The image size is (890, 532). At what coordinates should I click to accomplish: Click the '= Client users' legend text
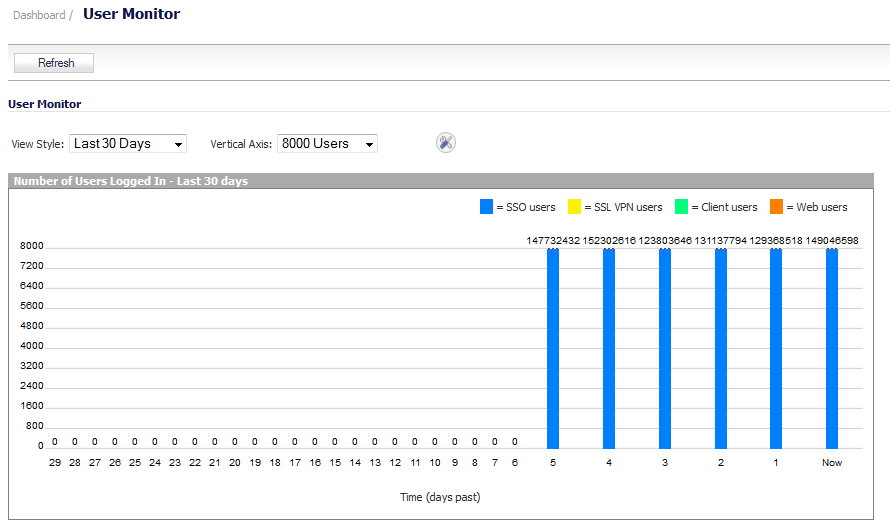click(x=724, y=207)
